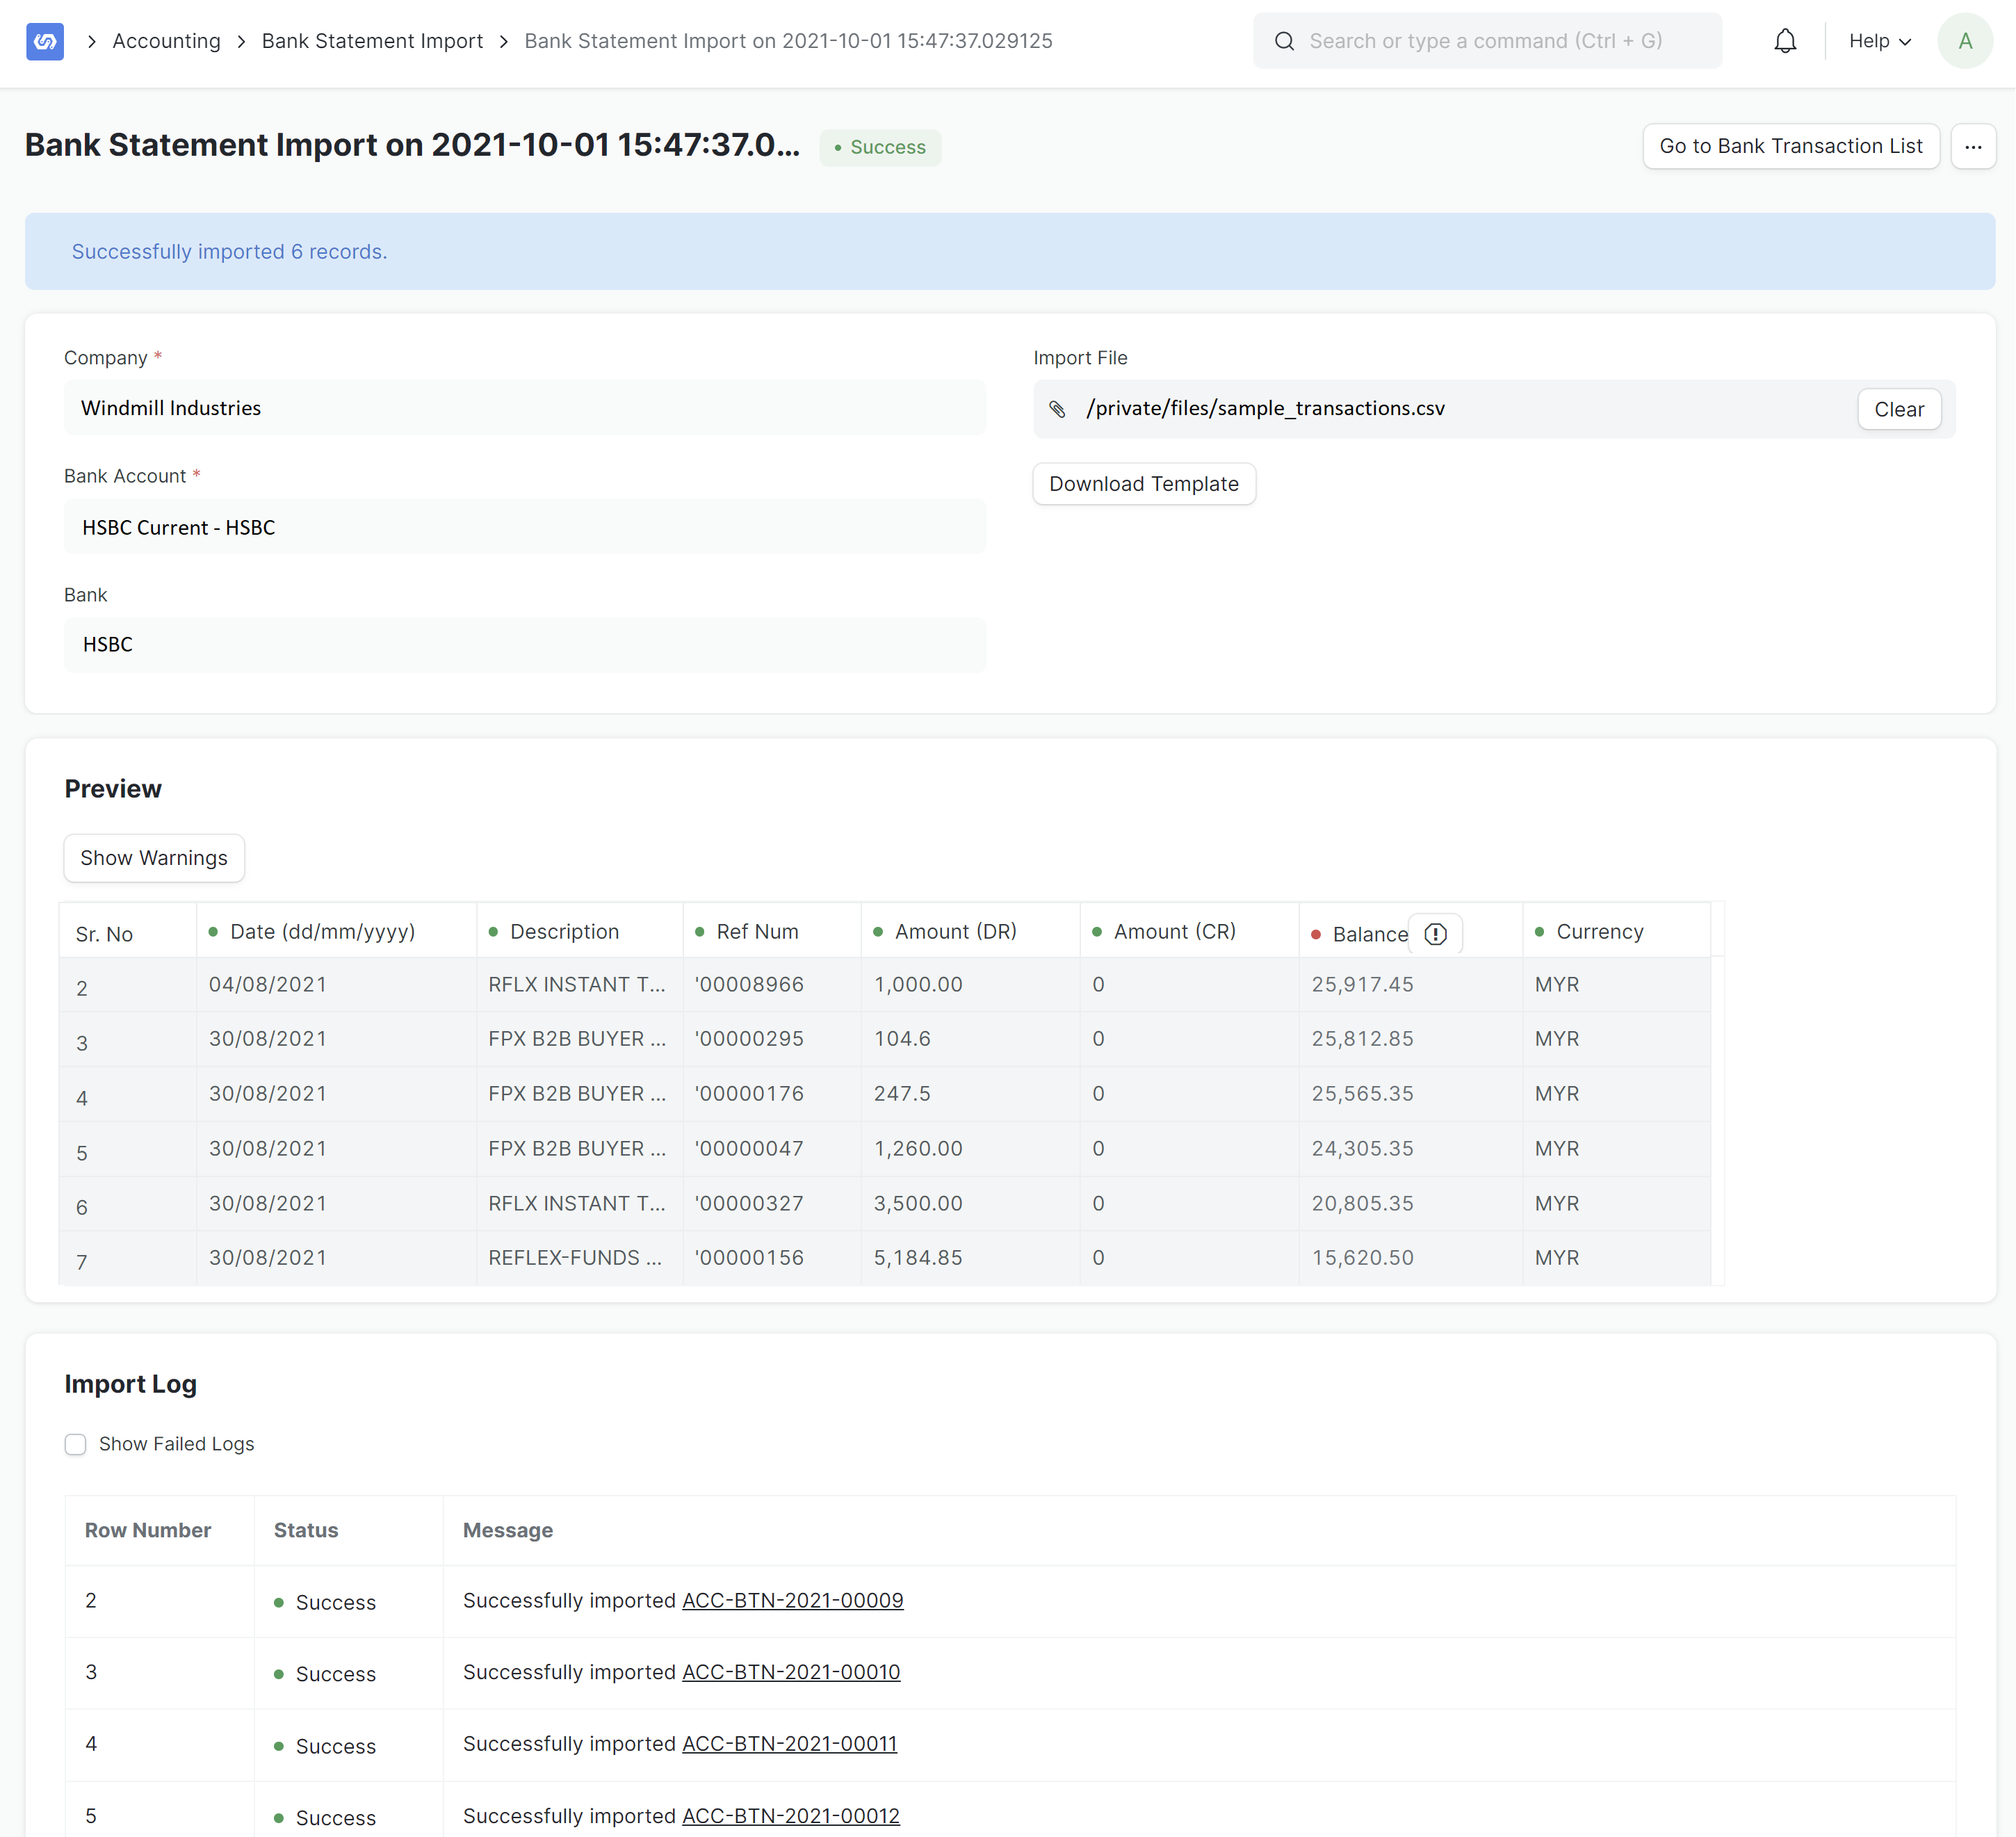Select amount 1,260.00 cell

click(x=970, y=1149)
